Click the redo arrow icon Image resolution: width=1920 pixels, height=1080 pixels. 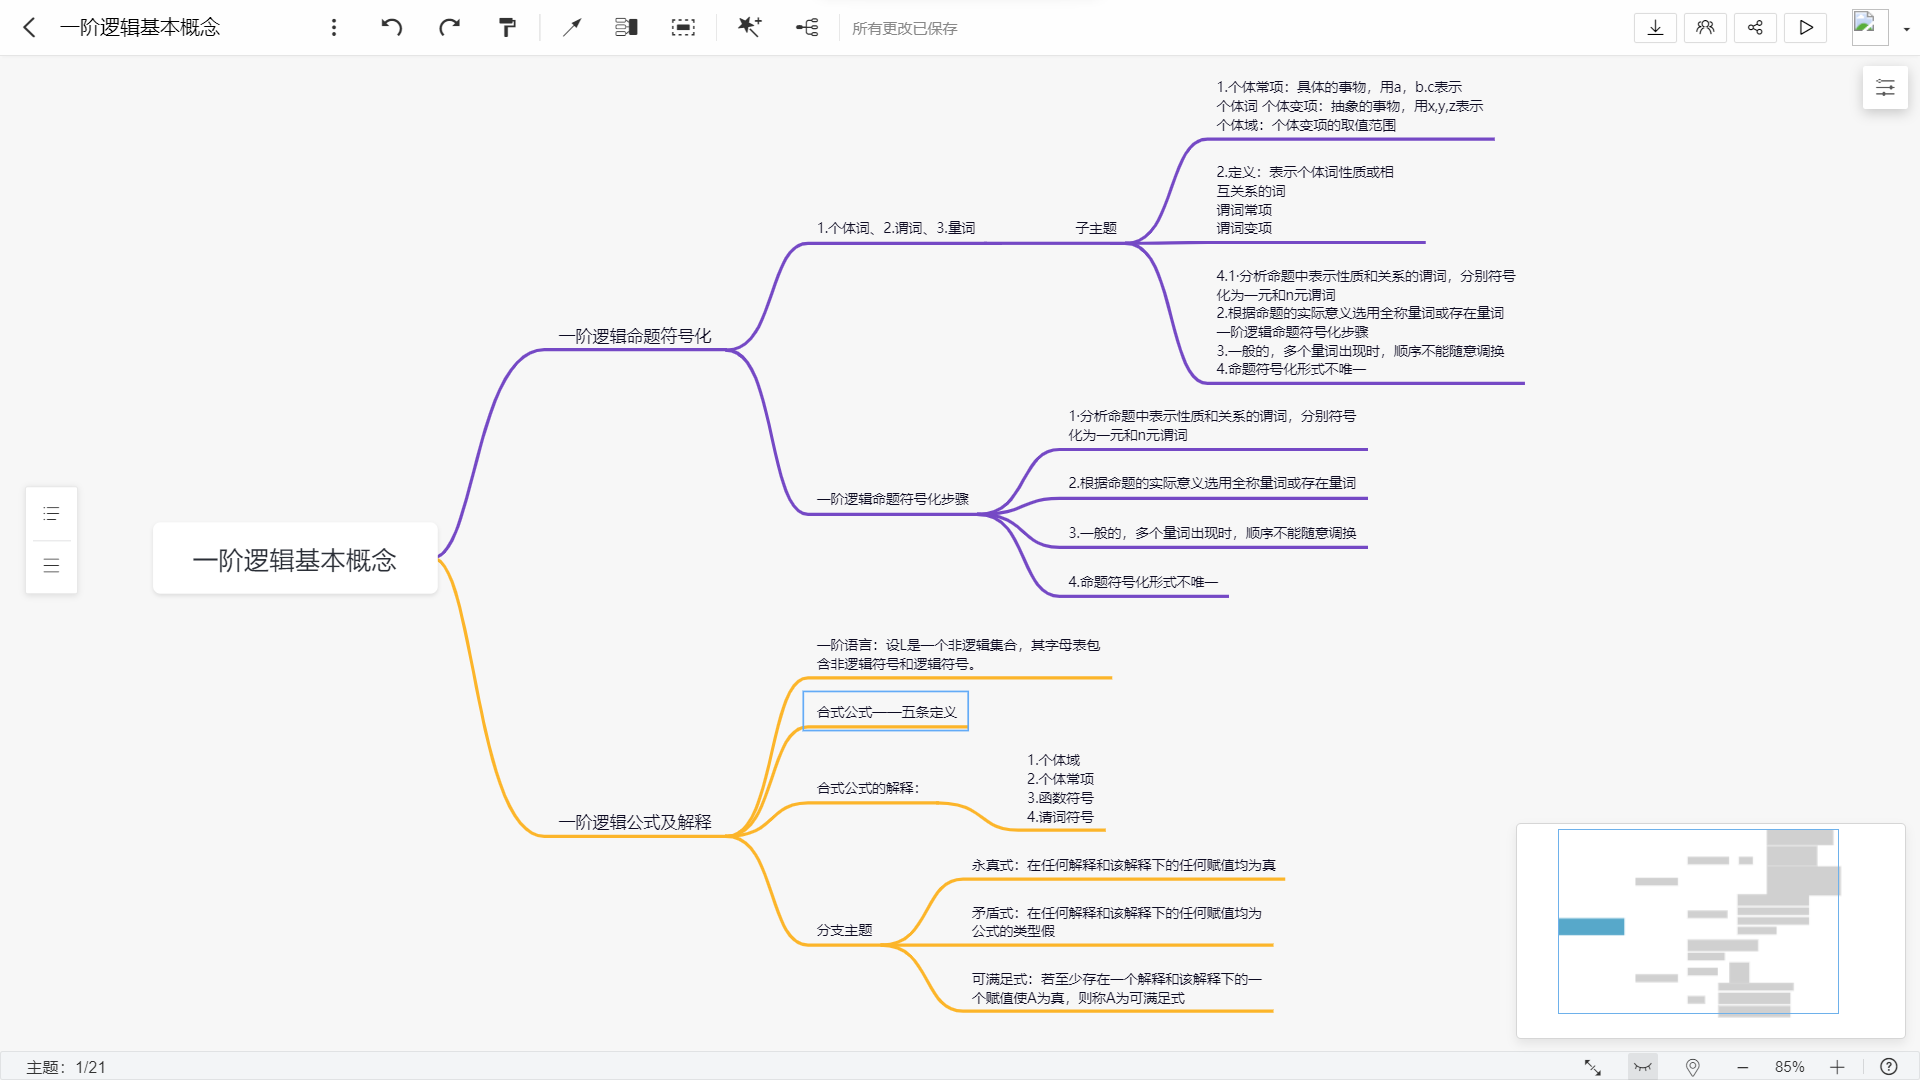(x=449, y=27)
